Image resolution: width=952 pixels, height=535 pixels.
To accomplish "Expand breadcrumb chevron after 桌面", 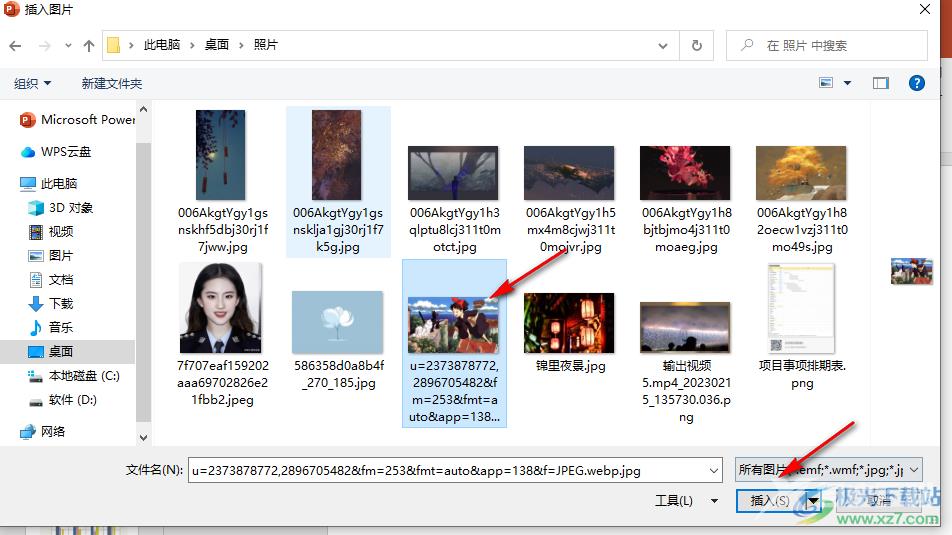I will tap(241, 46).
